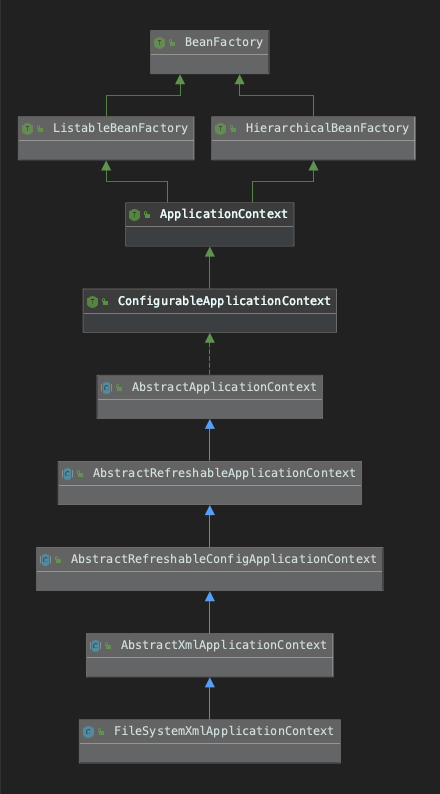Click the AbstractRefreshableConfigApplicationContext abstract class icon
The width and height of the screenshot is (440, 794).
(46, 560)
